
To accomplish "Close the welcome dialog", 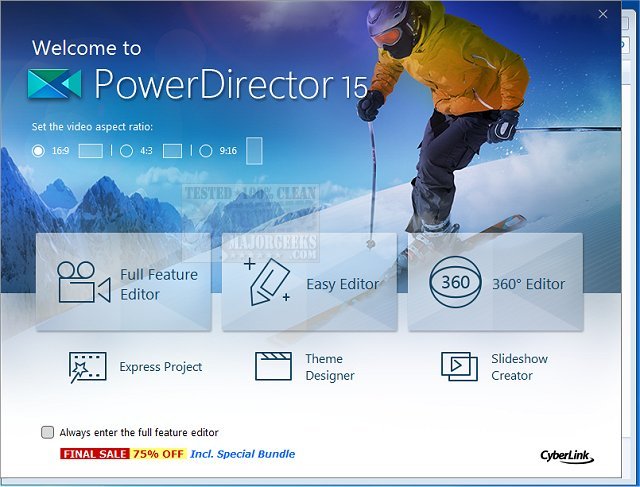I will tap(603, 14).
